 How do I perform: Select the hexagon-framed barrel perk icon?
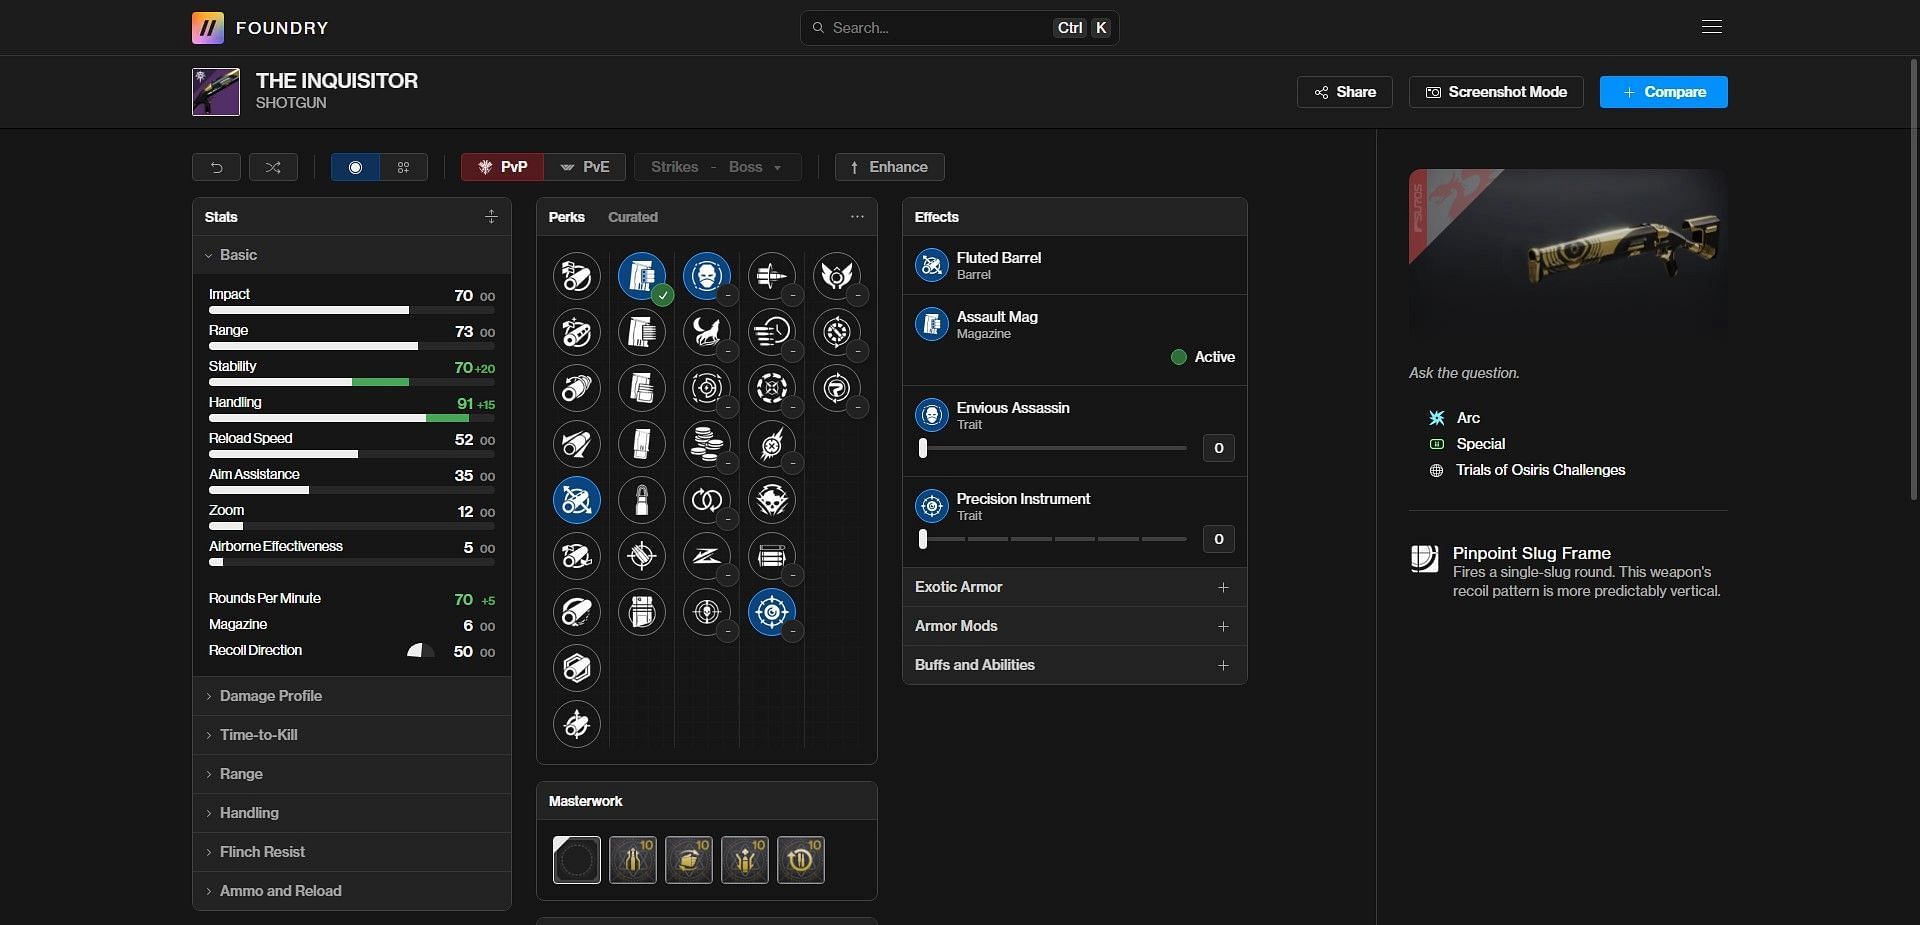577,667
